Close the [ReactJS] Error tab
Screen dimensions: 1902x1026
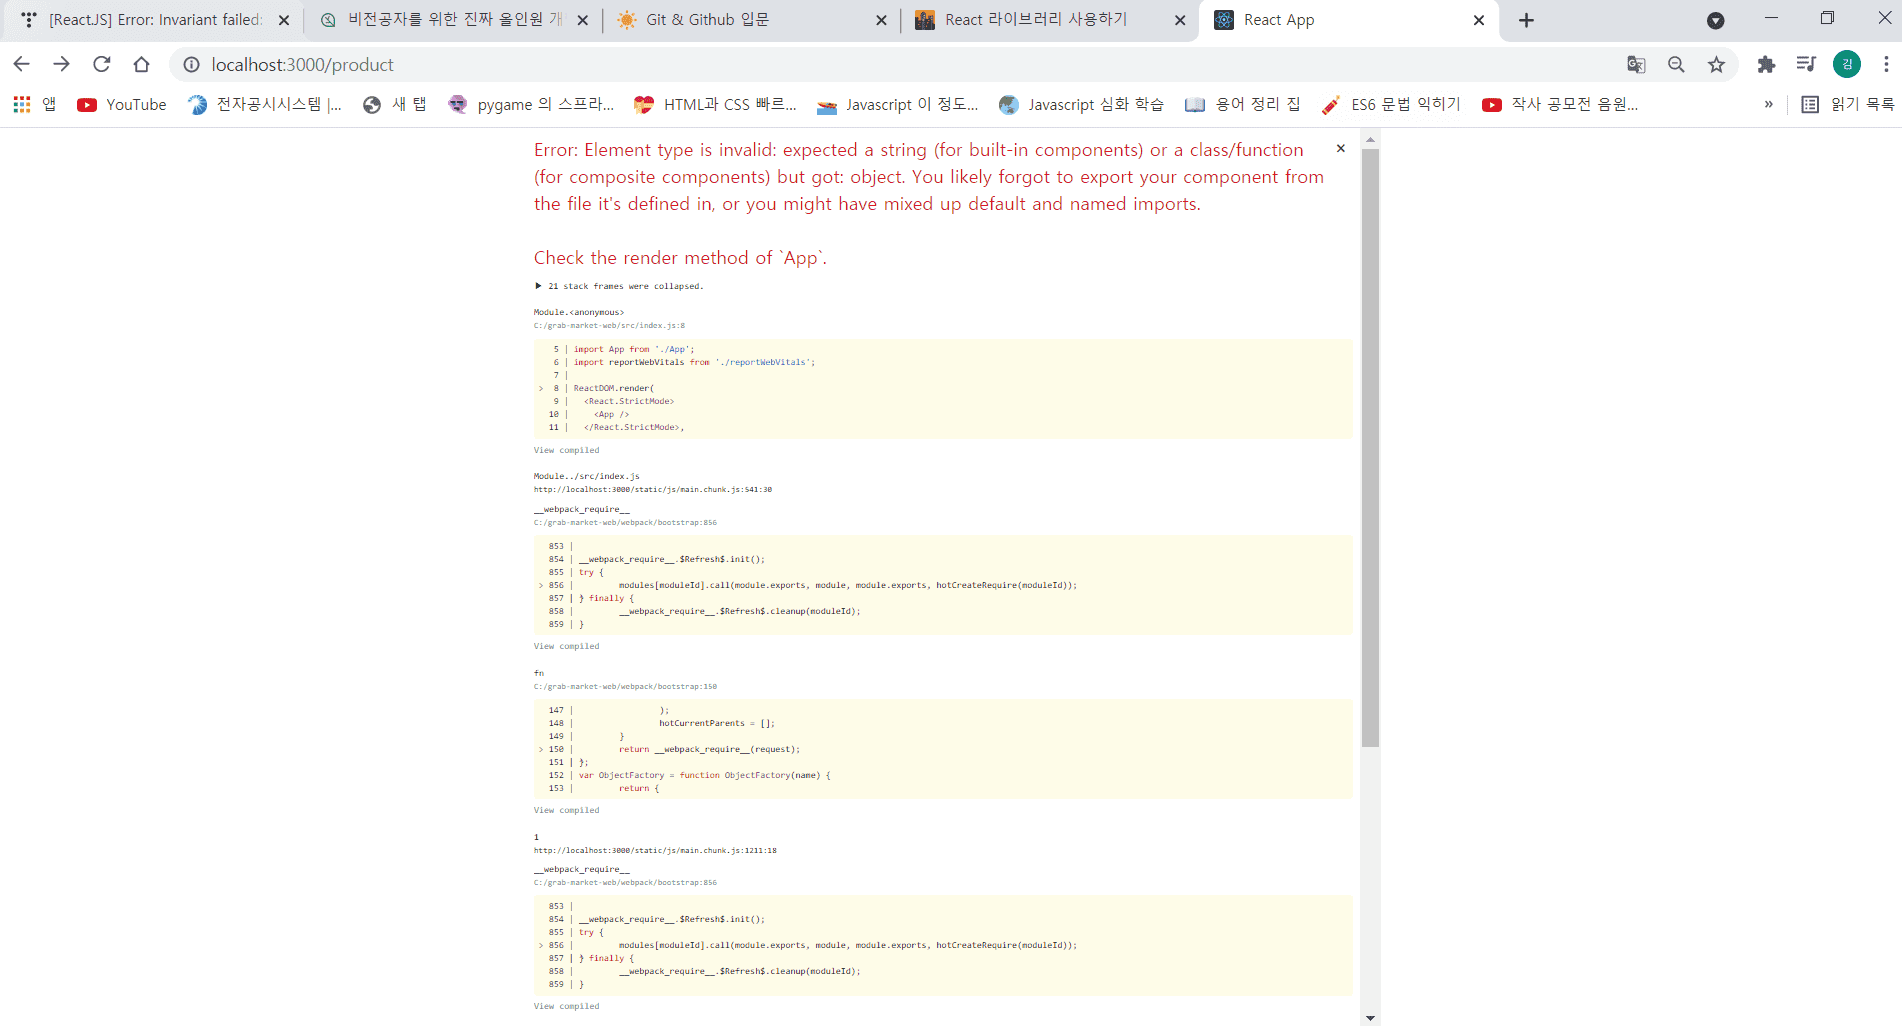pos(284,20)
